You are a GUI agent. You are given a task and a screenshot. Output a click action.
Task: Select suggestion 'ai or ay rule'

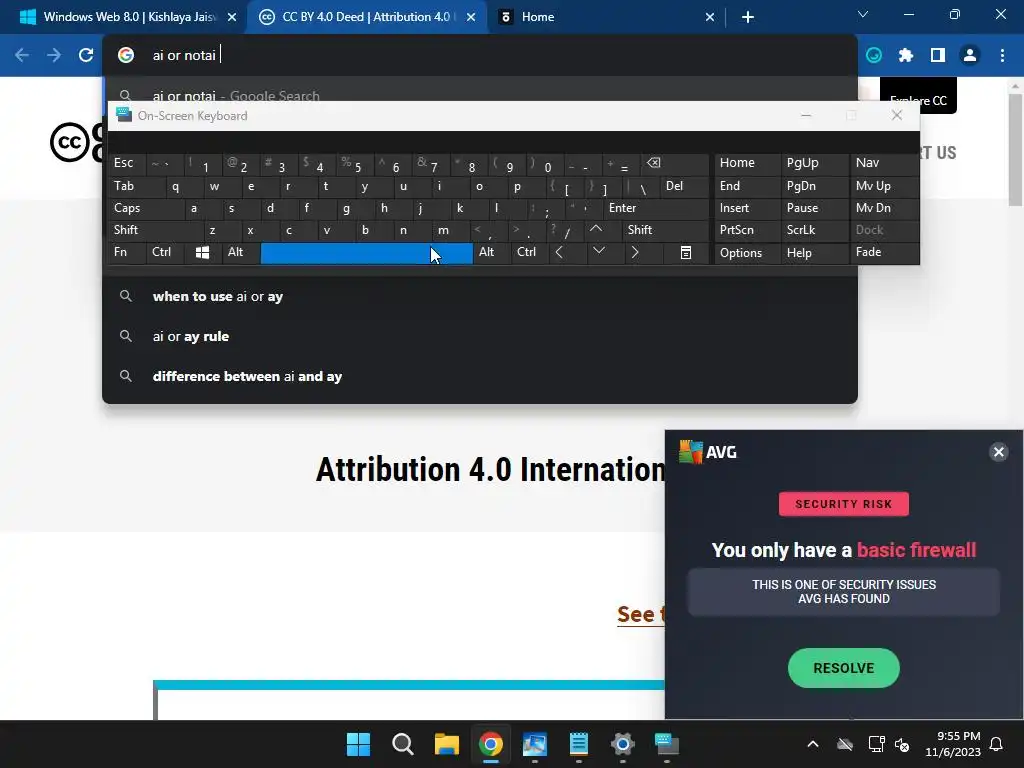(x=479, y=336)
